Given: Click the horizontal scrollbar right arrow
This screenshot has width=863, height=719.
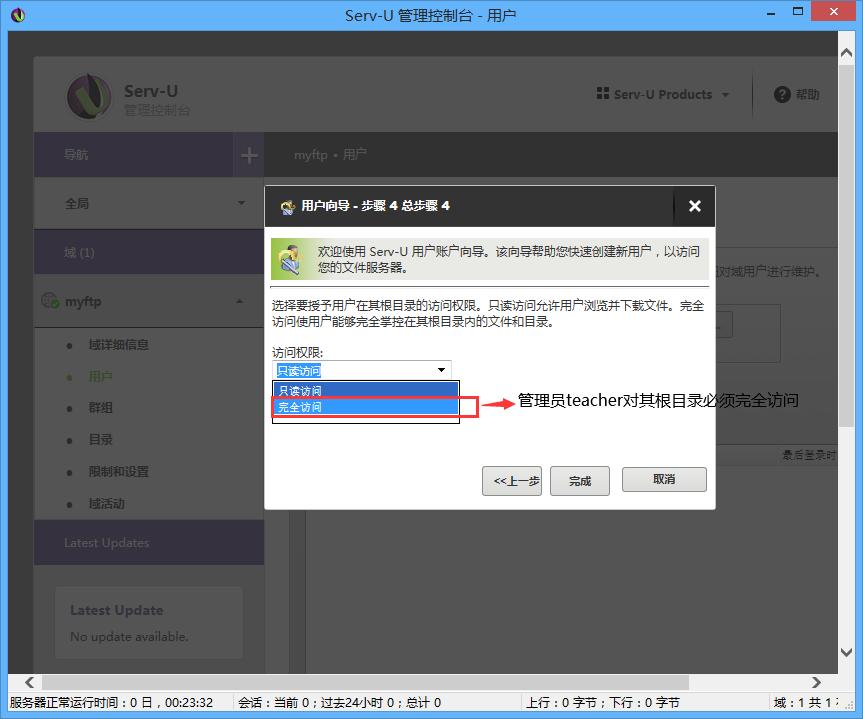Looking at the screenshot, I should pyautogui.click(x=816, y=683).
